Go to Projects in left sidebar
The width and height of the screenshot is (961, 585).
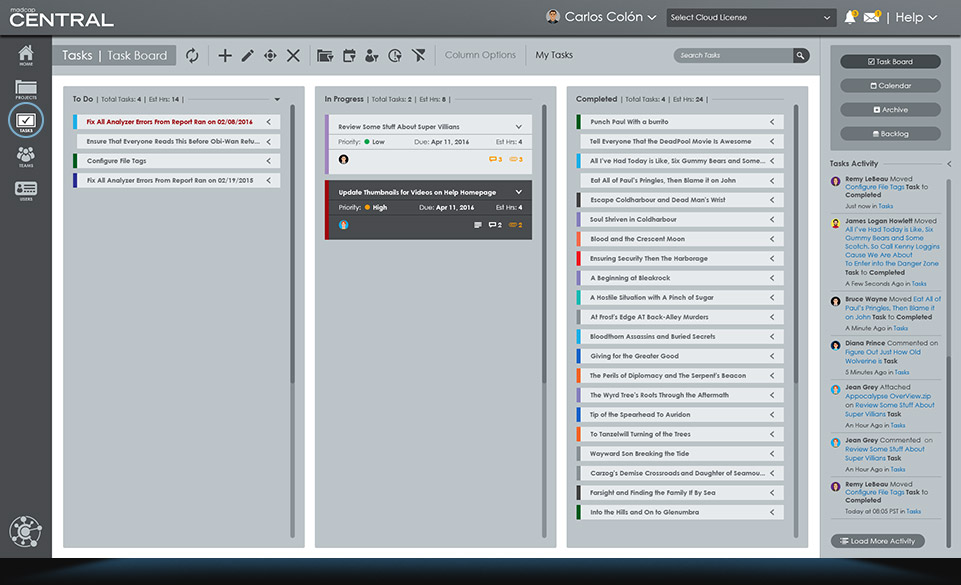[x=25, y=92]
